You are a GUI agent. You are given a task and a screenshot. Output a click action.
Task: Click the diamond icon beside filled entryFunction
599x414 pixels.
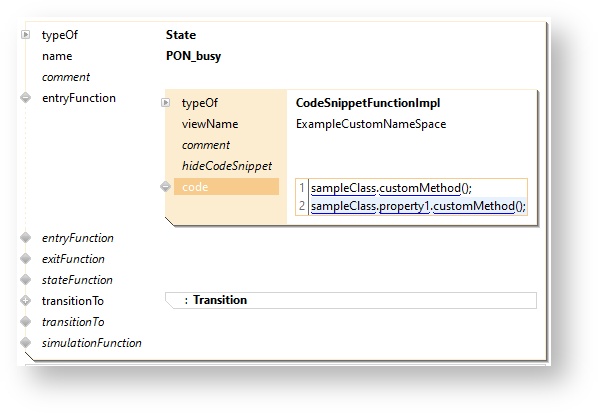point(25,98)
